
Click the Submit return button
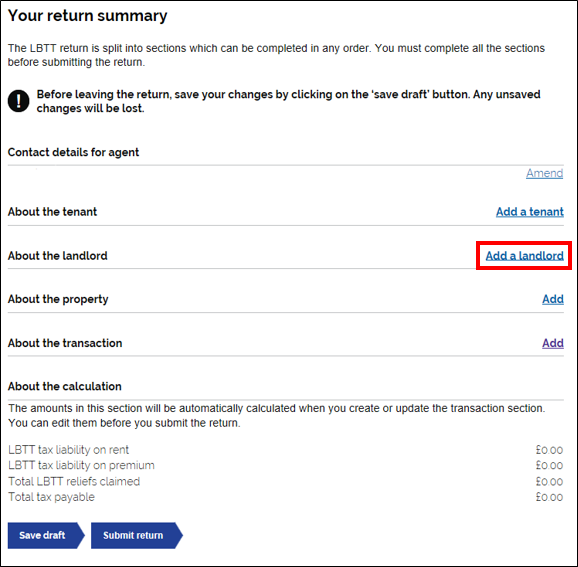point(137,535)
